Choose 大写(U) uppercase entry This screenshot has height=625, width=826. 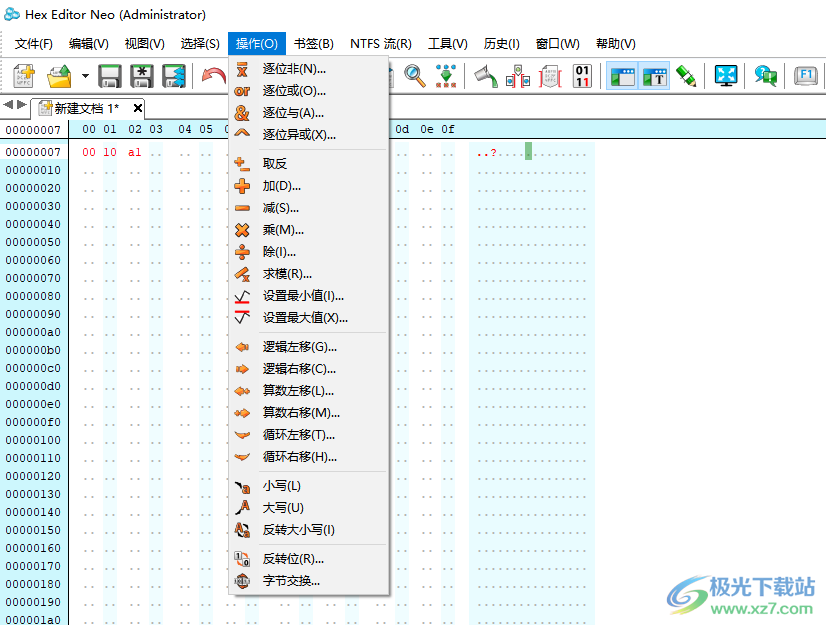point(309,508)
